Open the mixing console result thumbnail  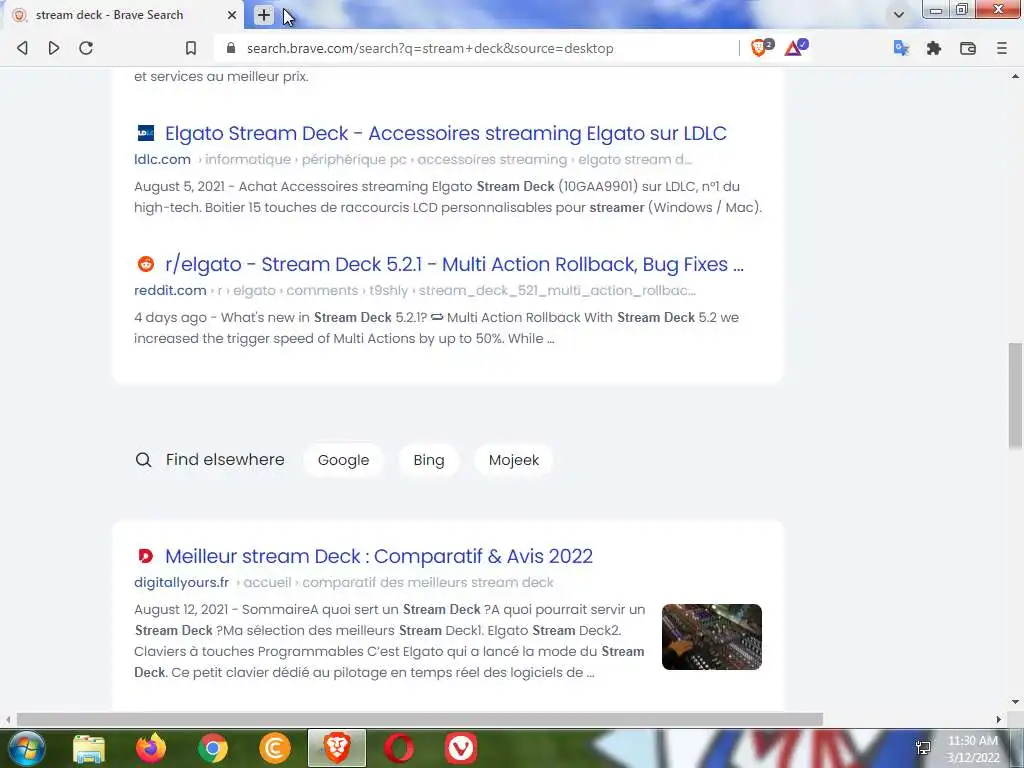pos(712,637)
